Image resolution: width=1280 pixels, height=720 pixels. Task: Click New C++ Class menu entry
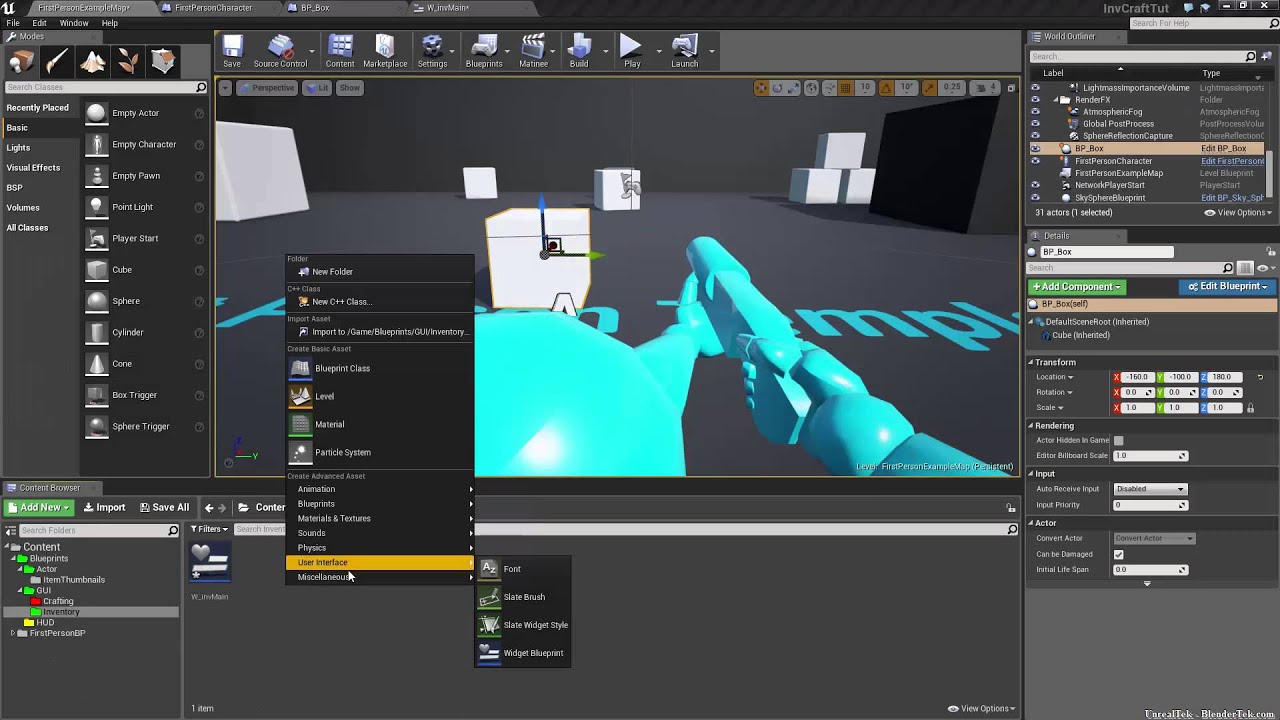point(379,302)
